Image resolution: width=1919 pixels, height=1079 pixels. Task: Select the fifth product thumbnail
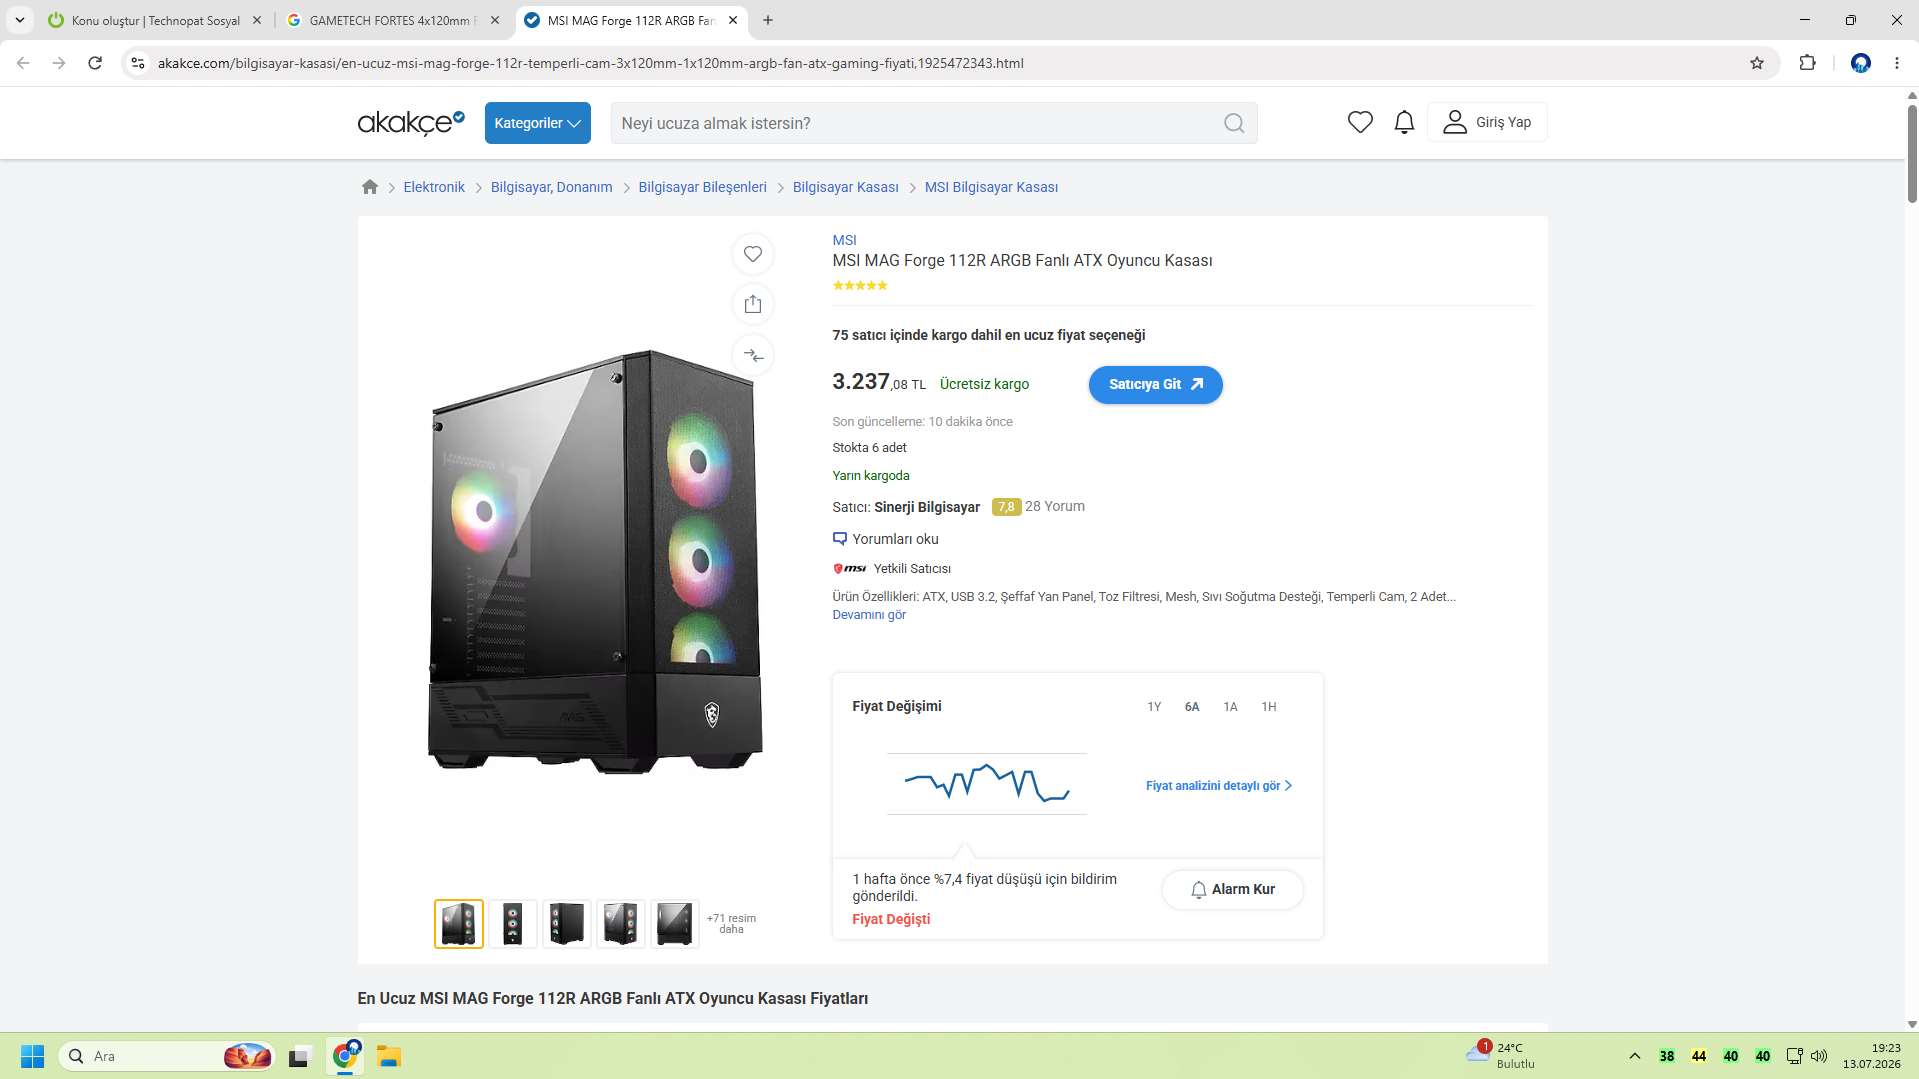[675, 924]
